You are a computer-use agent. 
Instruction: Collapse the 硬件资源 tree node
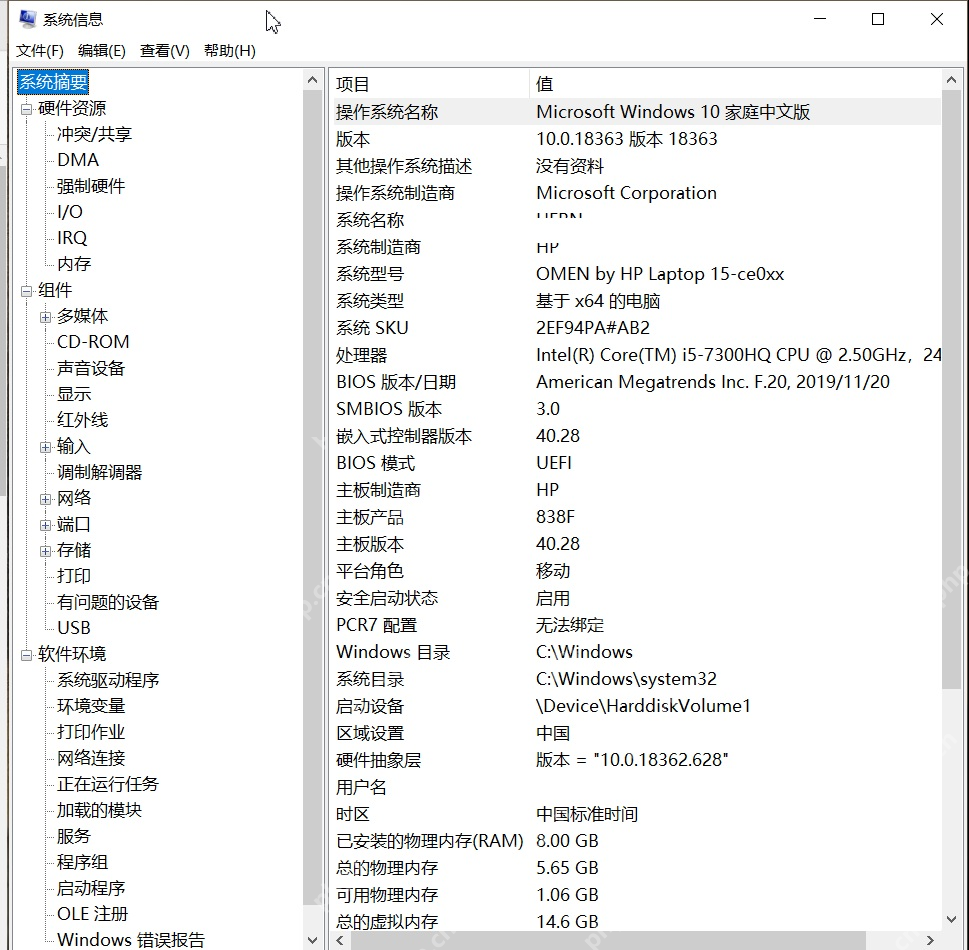coord(27,109)
